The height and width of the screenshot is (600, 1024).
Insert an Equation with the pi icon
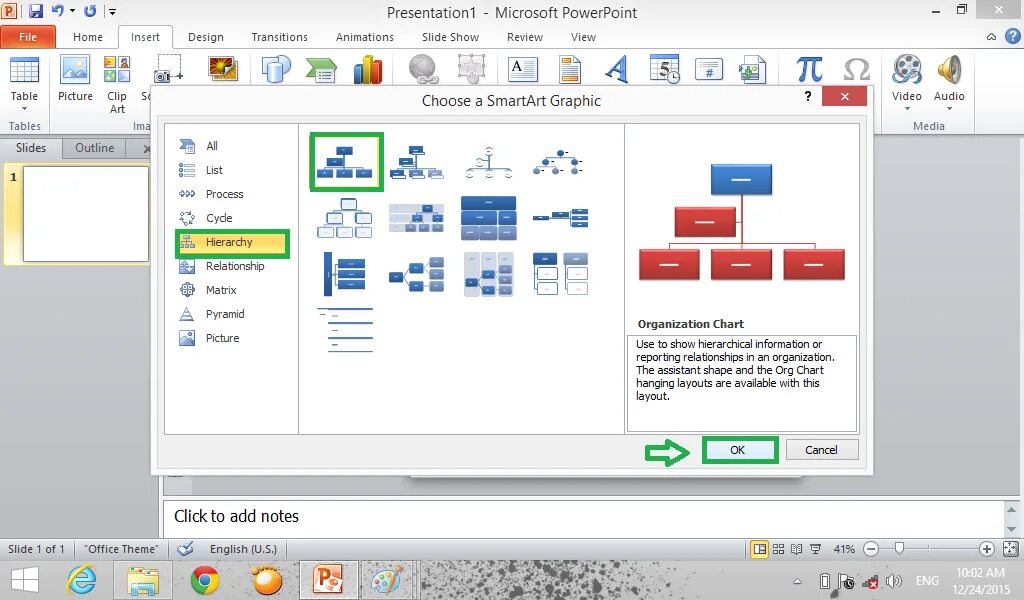point(809,70)
